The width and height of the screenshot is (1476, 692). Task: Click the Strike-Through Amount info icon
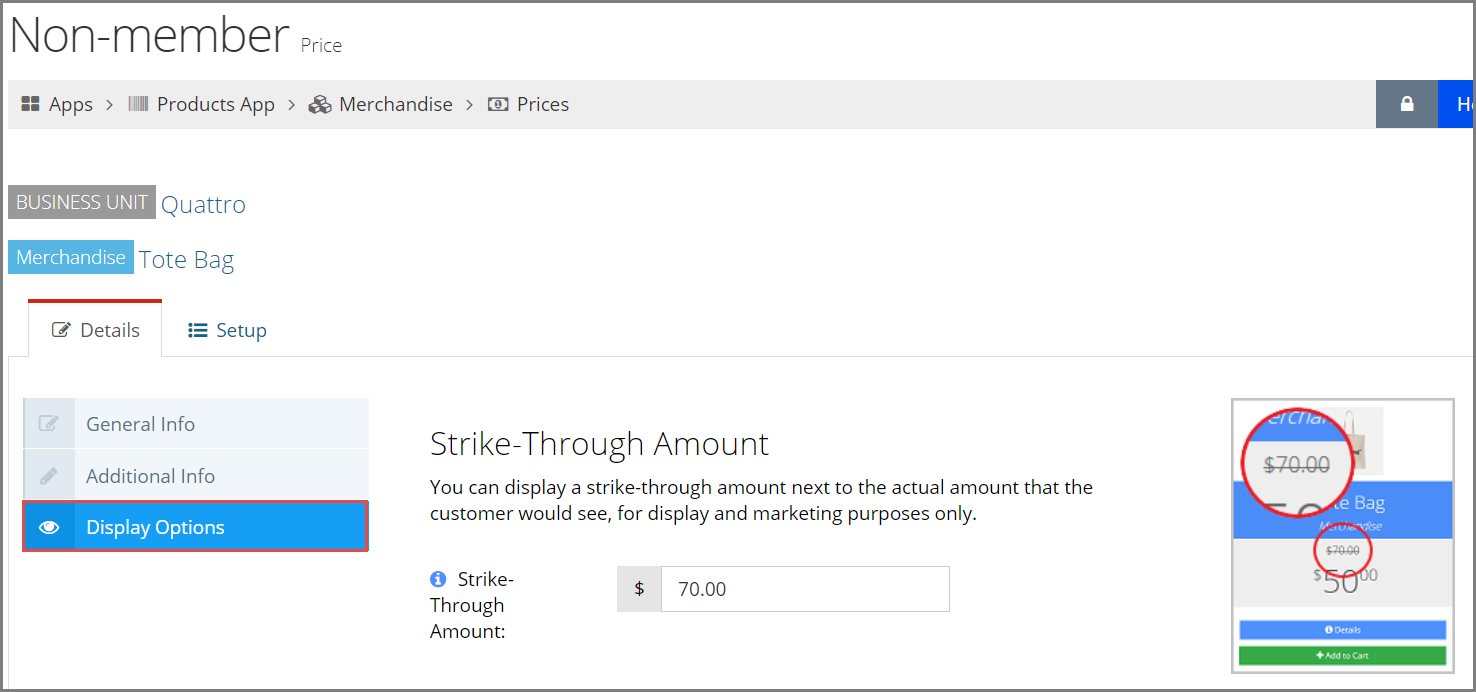pos(438,579)
